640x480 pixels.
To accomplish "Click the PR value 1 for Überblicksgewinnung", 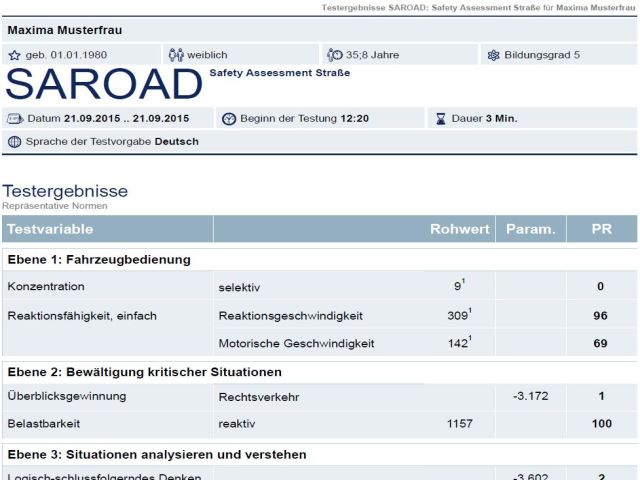I will pos(601,396).
